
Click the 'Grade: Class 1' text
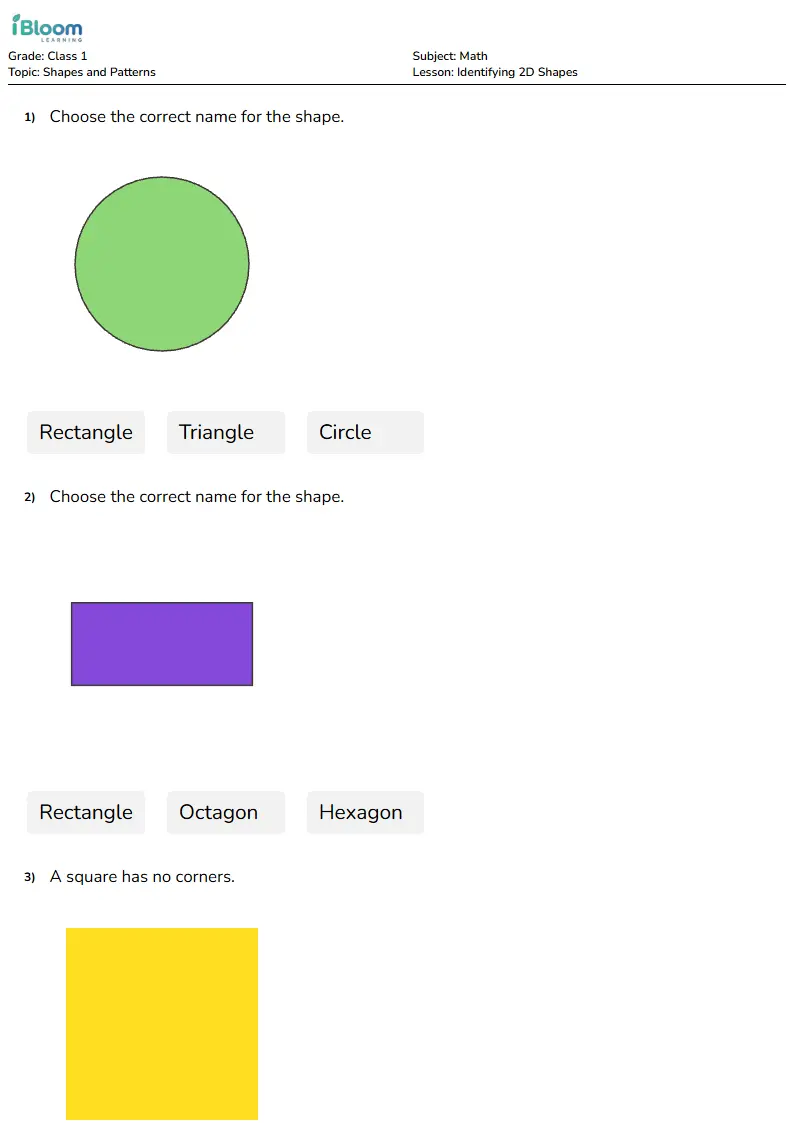[x=47, y=56]
